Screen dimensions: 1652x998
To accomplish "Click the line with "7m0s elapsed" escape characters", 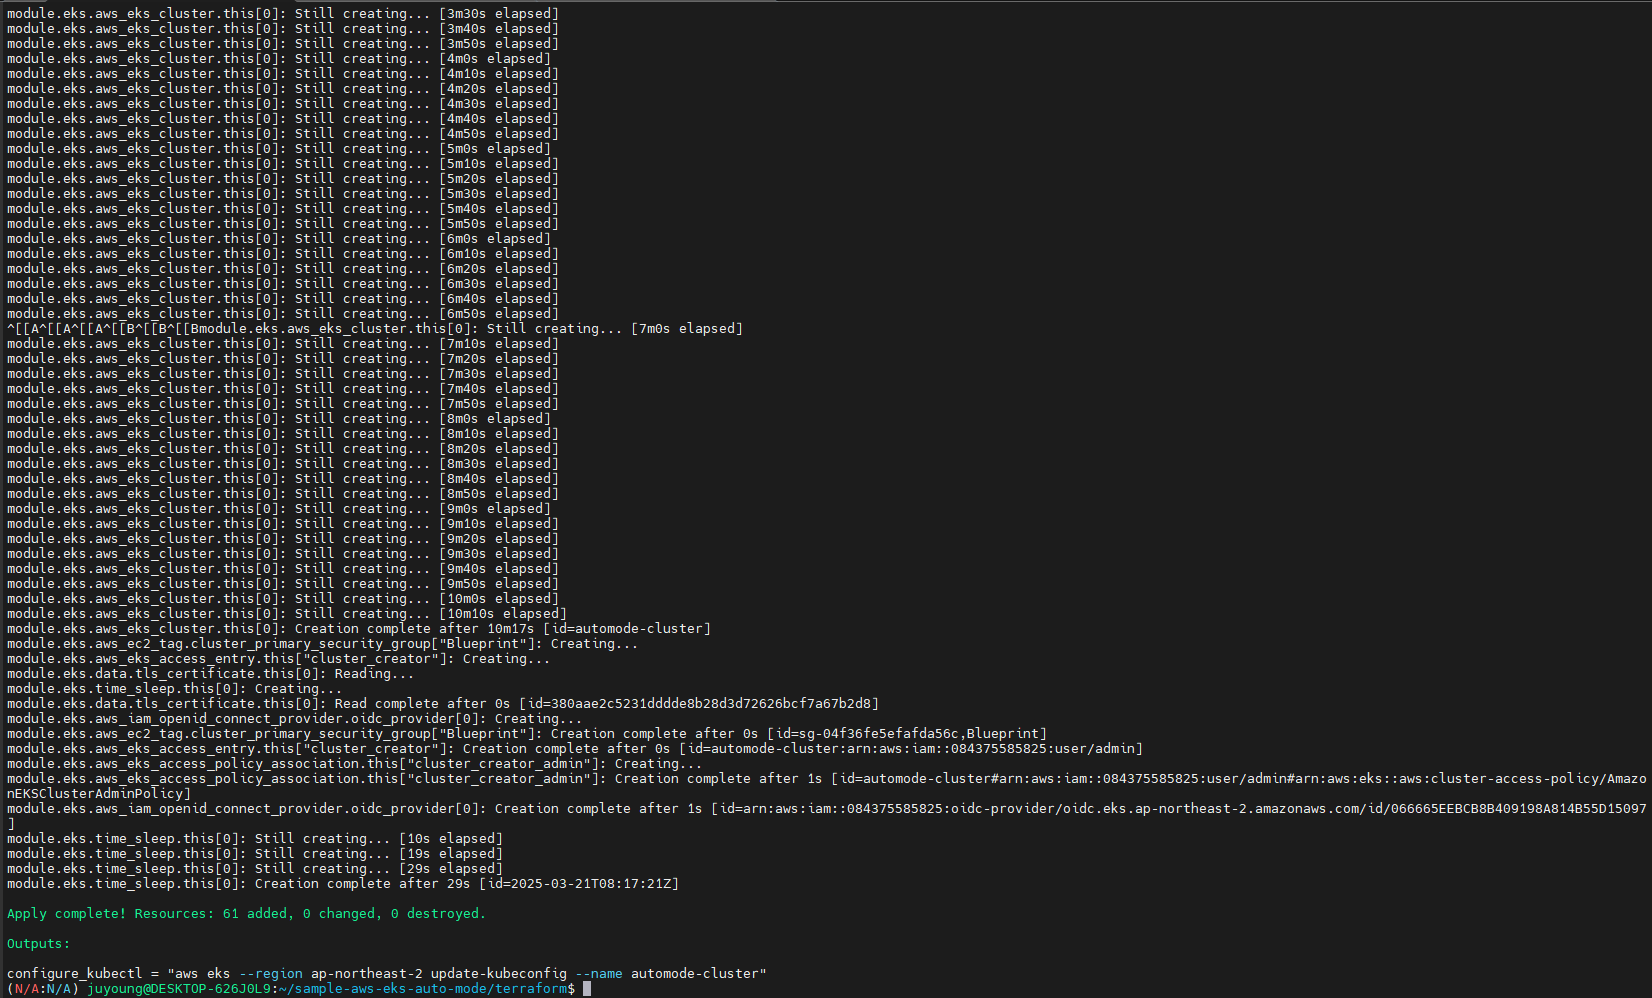I will pos(375,328).
